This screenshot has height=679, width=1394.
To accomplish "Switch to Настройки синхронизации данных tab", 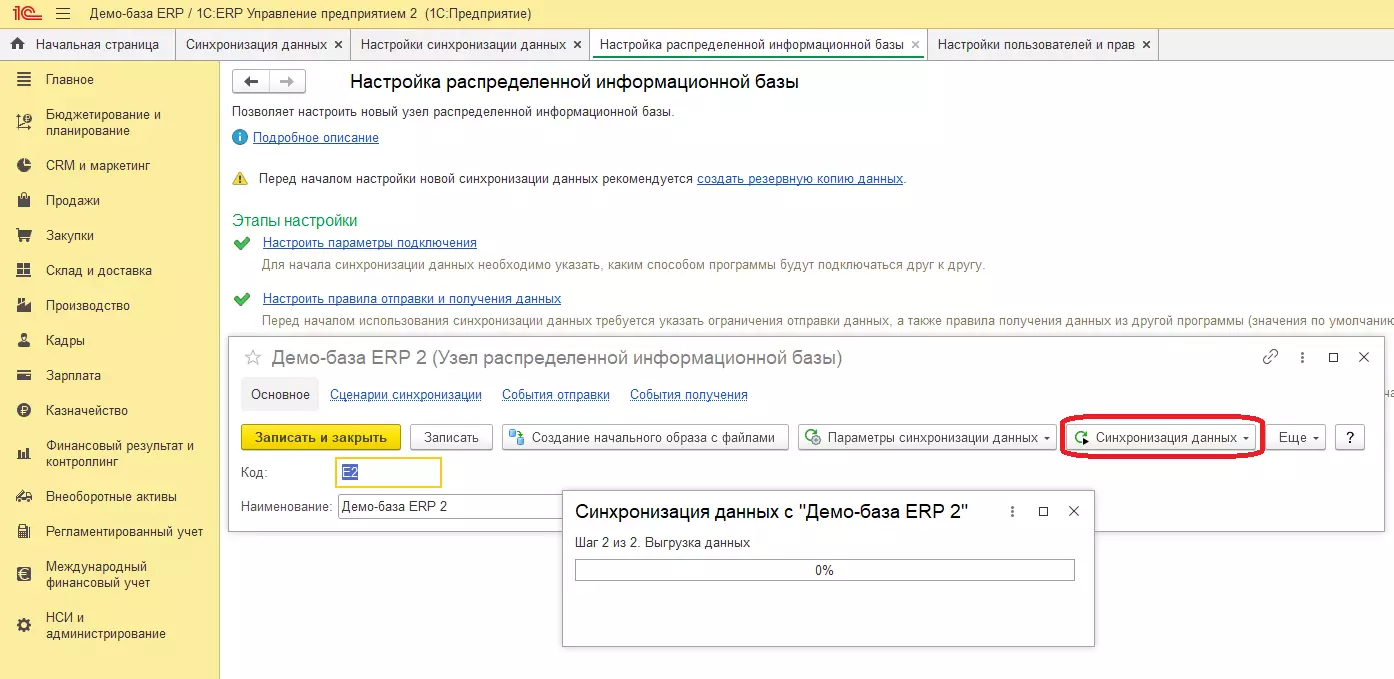I will (463, 45).
